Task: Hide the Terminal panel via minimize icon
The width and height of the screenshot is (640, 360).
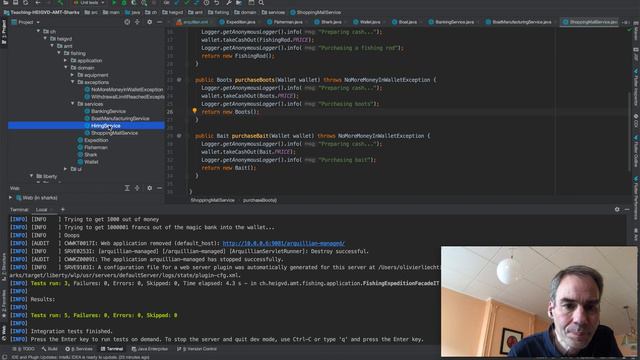Action: 627,209
